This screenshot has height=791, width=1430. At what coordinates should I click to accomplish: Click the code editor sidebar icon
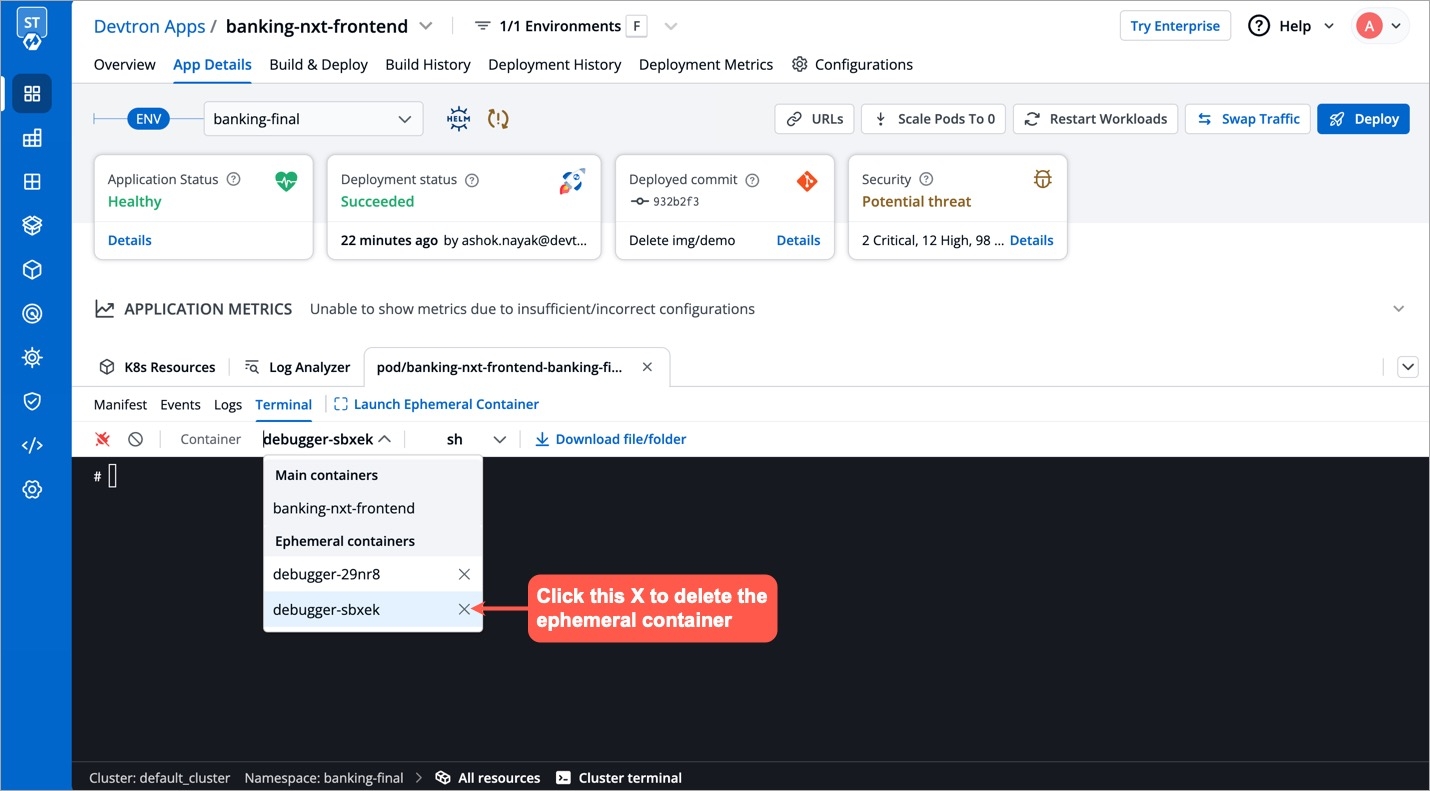[32, 445]
